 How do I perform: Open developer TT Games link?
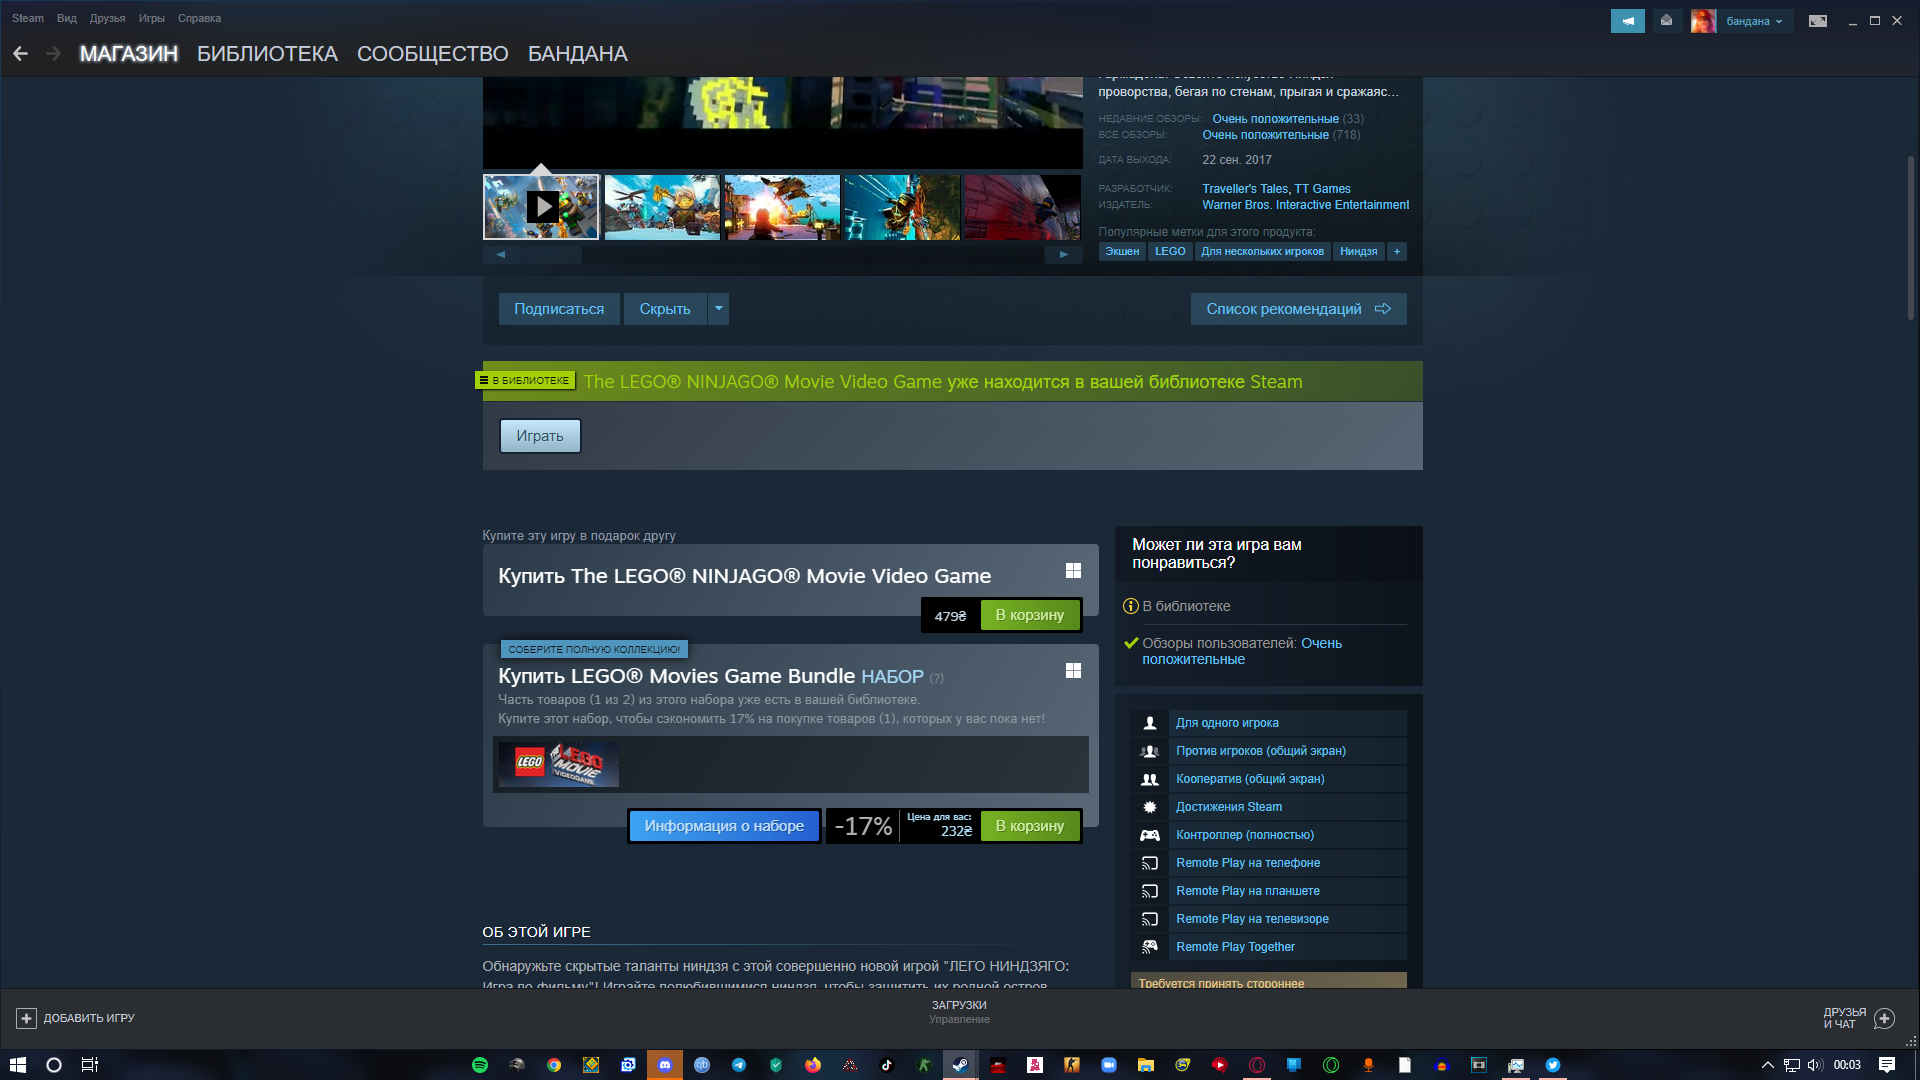1322,189
